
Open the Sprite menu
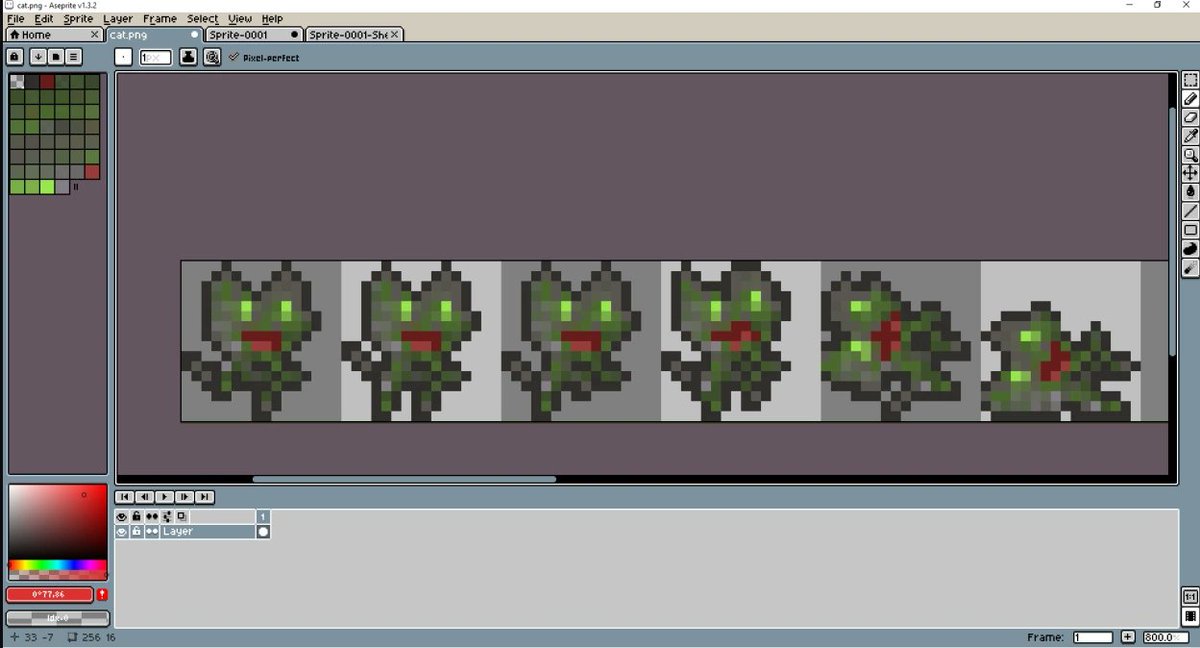tap(78, 19)
